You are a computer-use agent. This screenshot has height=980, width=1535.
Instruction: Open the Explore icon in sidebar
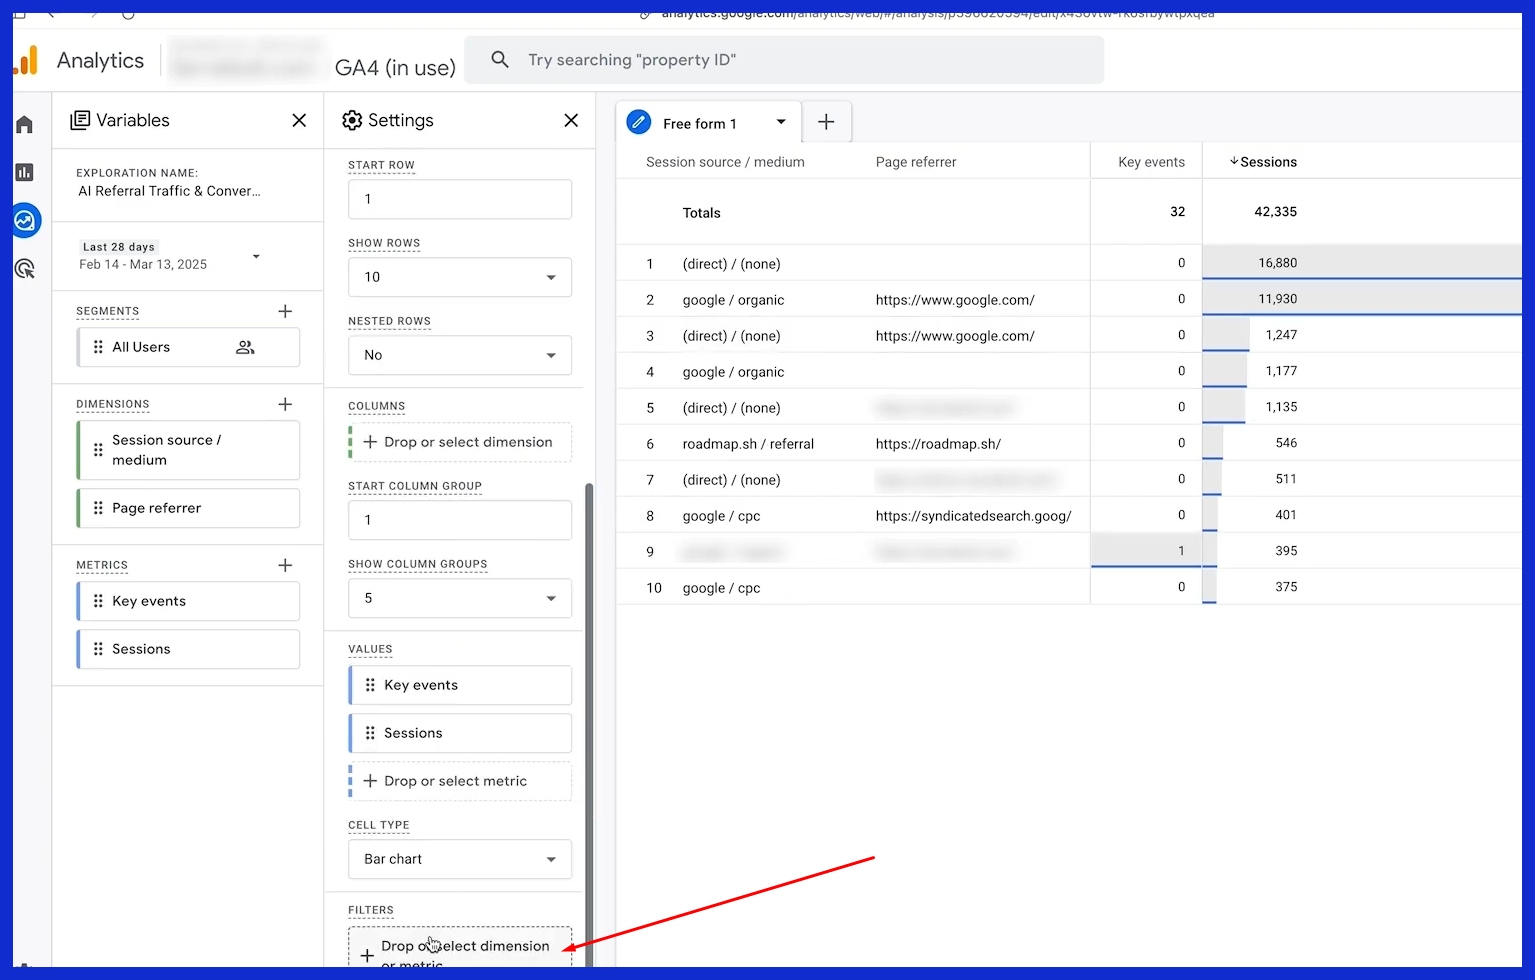pos(25,220)
